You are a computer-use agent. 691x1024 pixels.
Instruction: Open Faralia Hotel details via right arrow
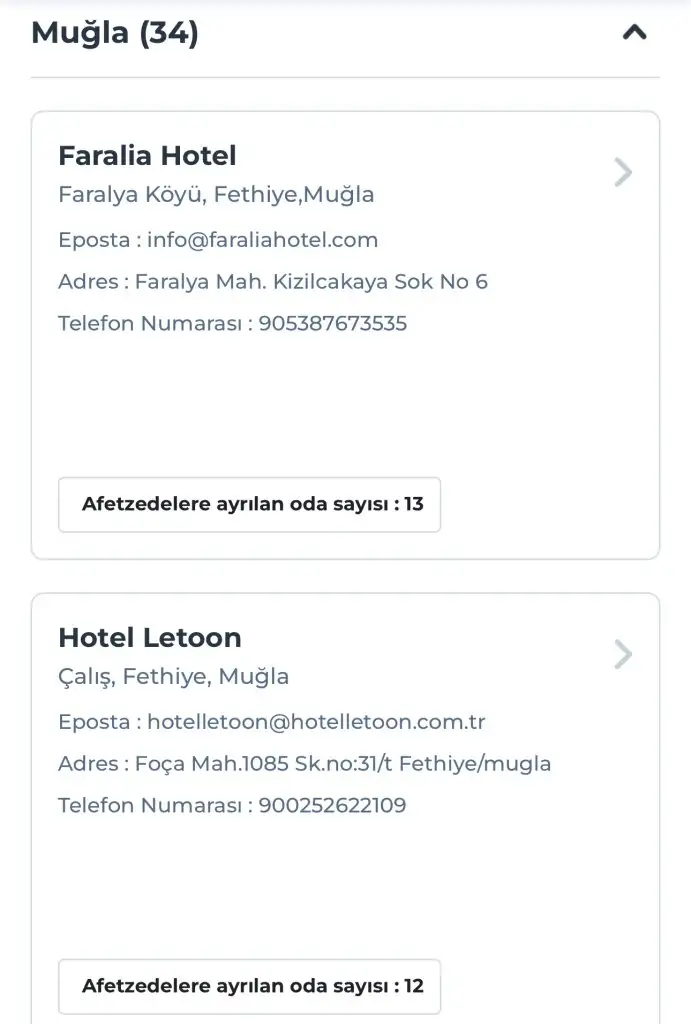(623, 173)
